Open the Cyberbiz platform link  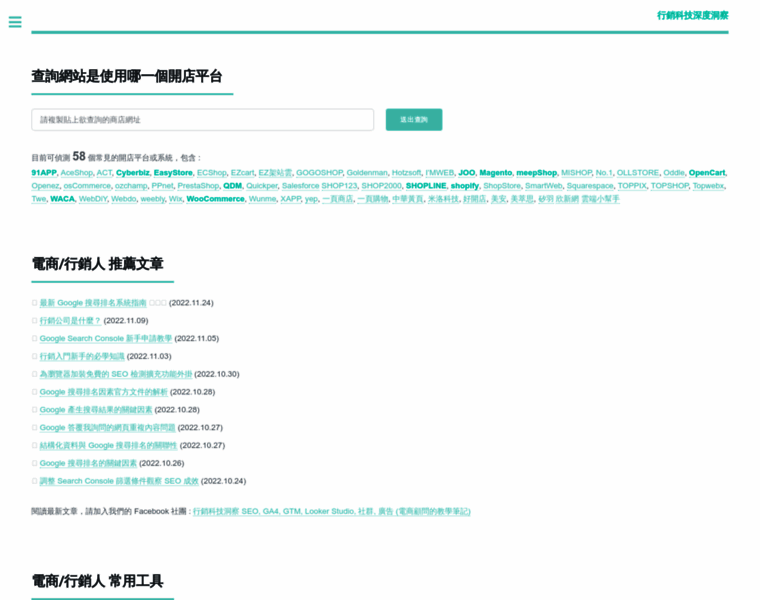(133, 173)
